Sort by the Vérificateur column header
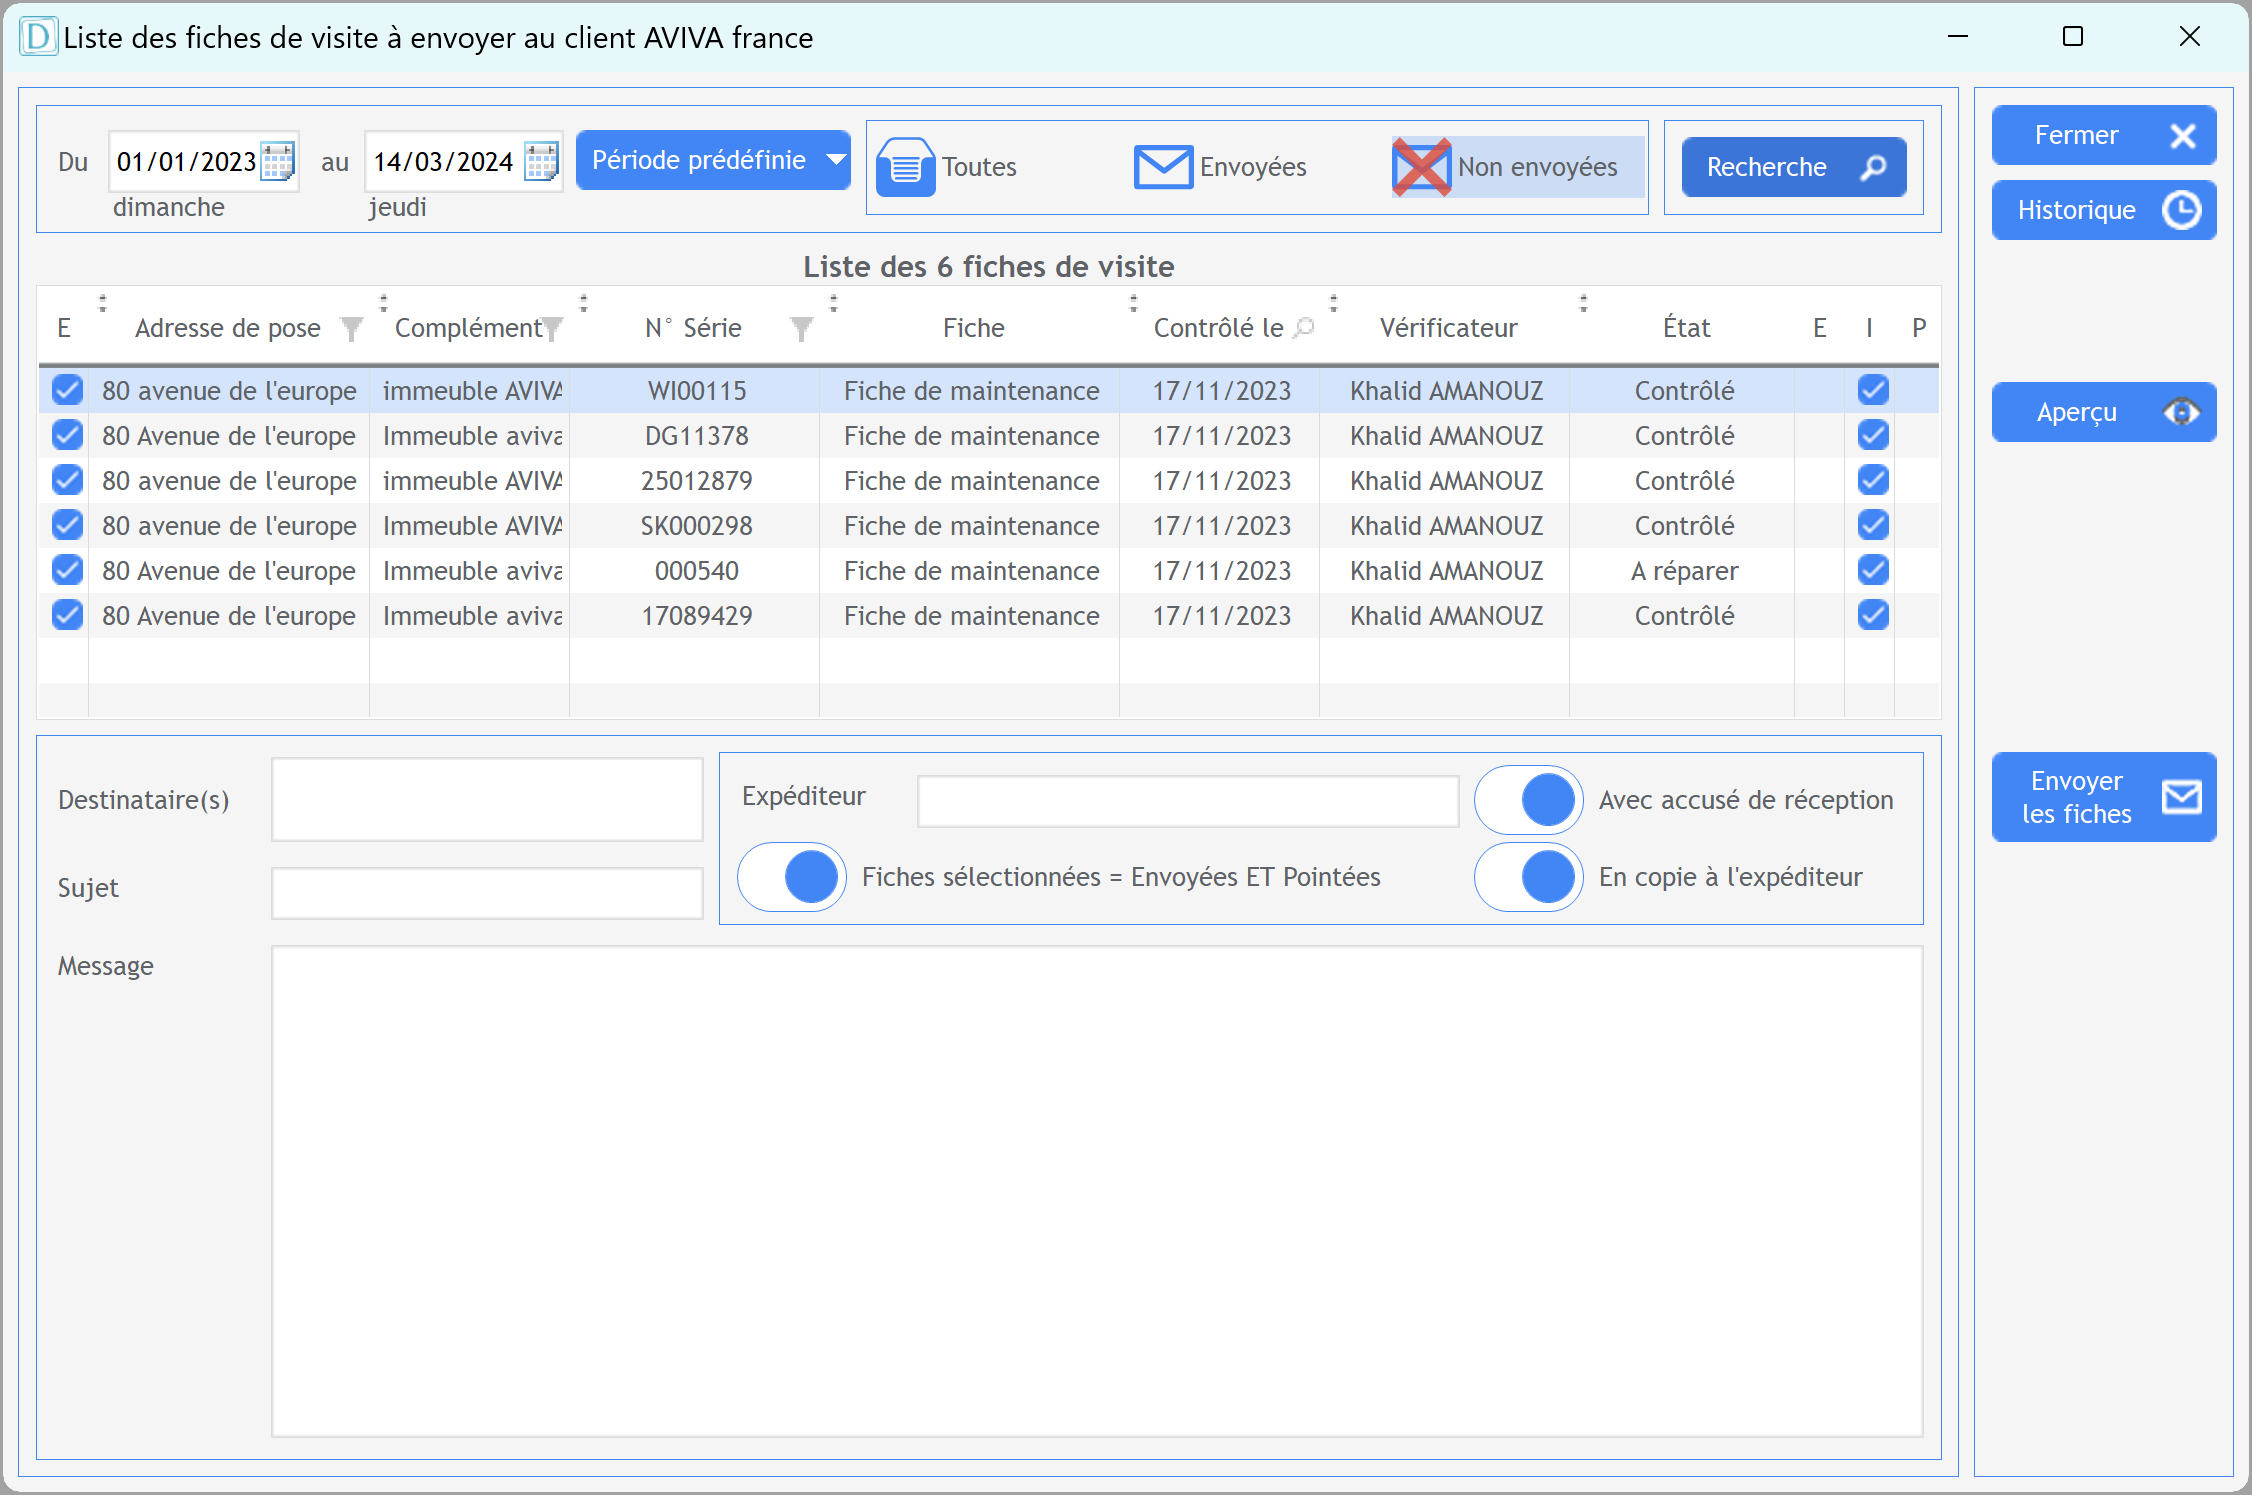 [x=1448, y=328]
